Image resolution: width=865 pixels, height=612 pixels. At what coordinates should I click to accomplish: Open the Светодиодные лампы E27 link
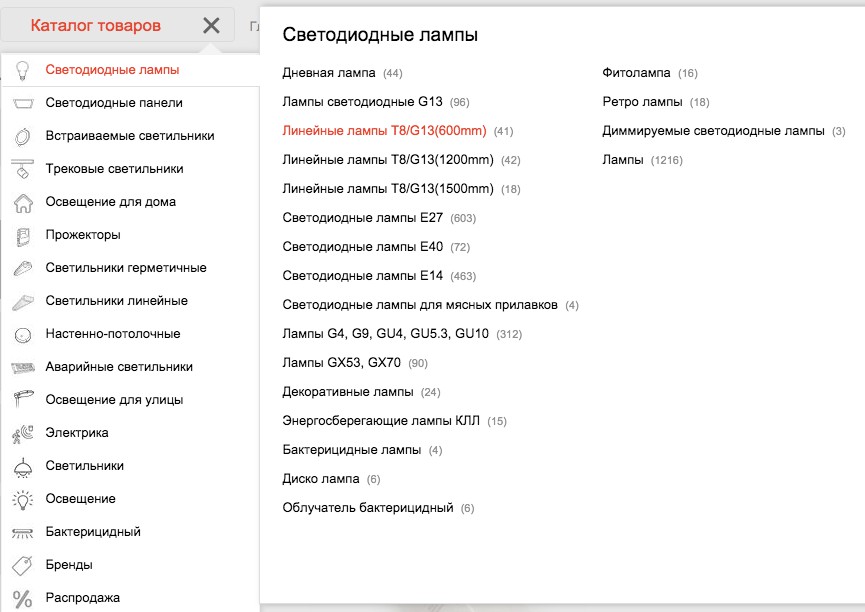click(x=363, y=218)
